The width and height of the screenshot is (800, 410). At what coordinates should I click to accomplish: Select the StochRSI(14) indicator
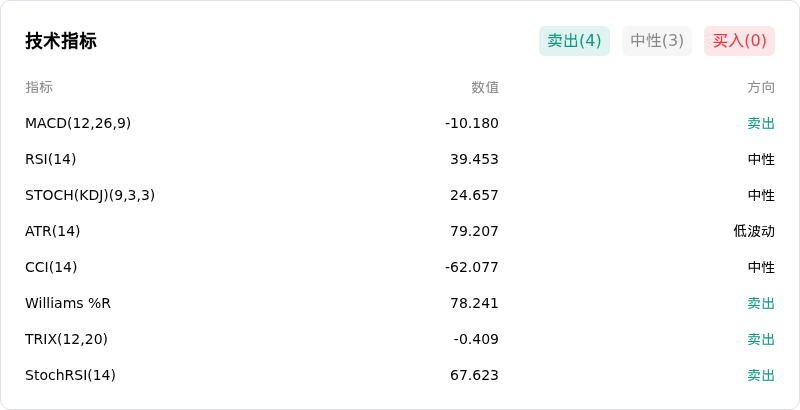70,375
